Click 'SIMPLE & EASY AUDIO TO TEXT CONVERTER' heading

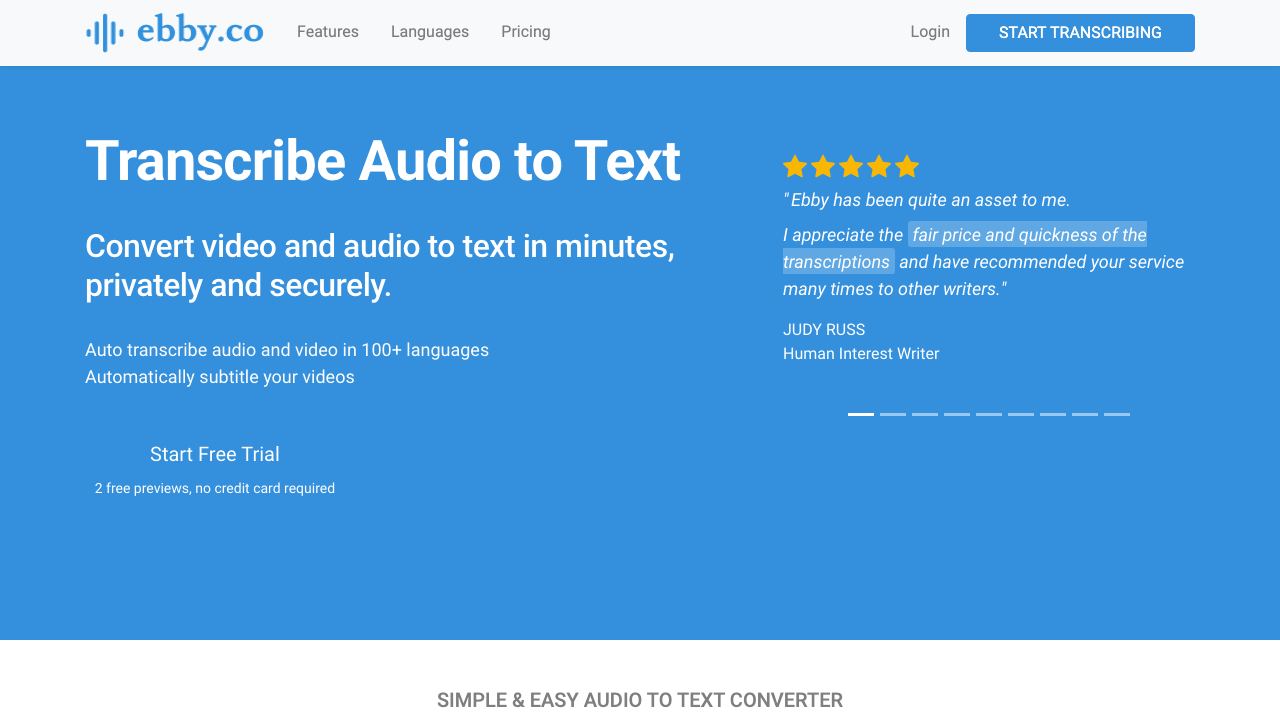coord(640,700)
